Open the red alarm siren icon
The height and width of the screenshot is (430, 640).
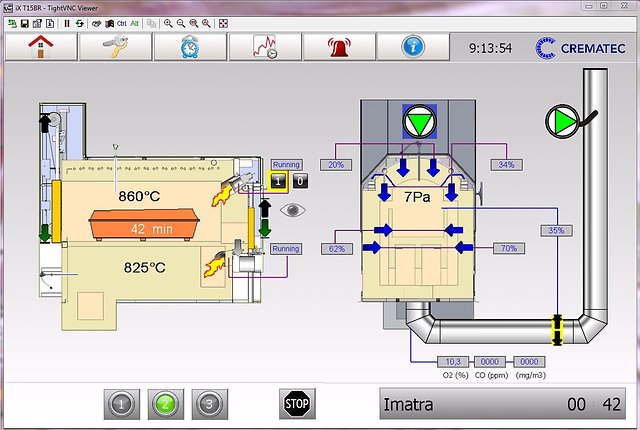[x=339, y=47]
